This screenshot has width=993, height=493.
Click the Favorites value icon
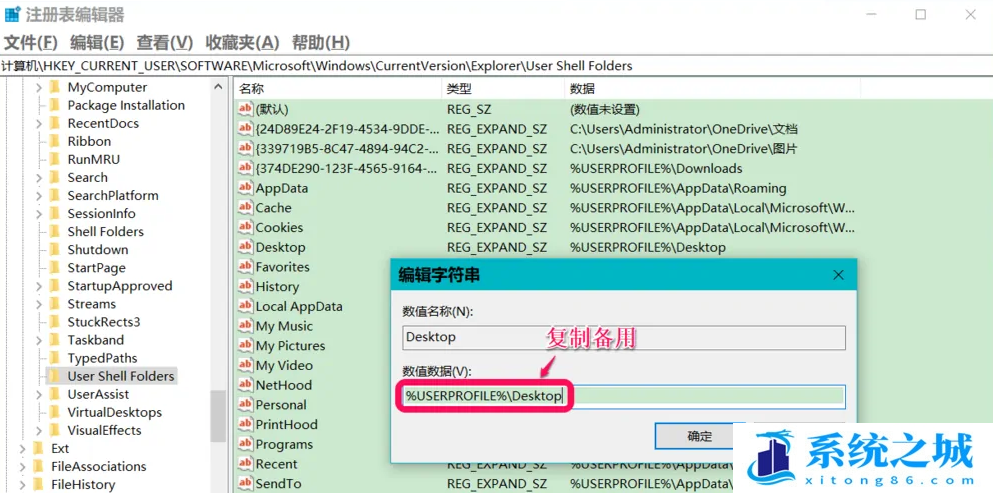click(245, 267)
